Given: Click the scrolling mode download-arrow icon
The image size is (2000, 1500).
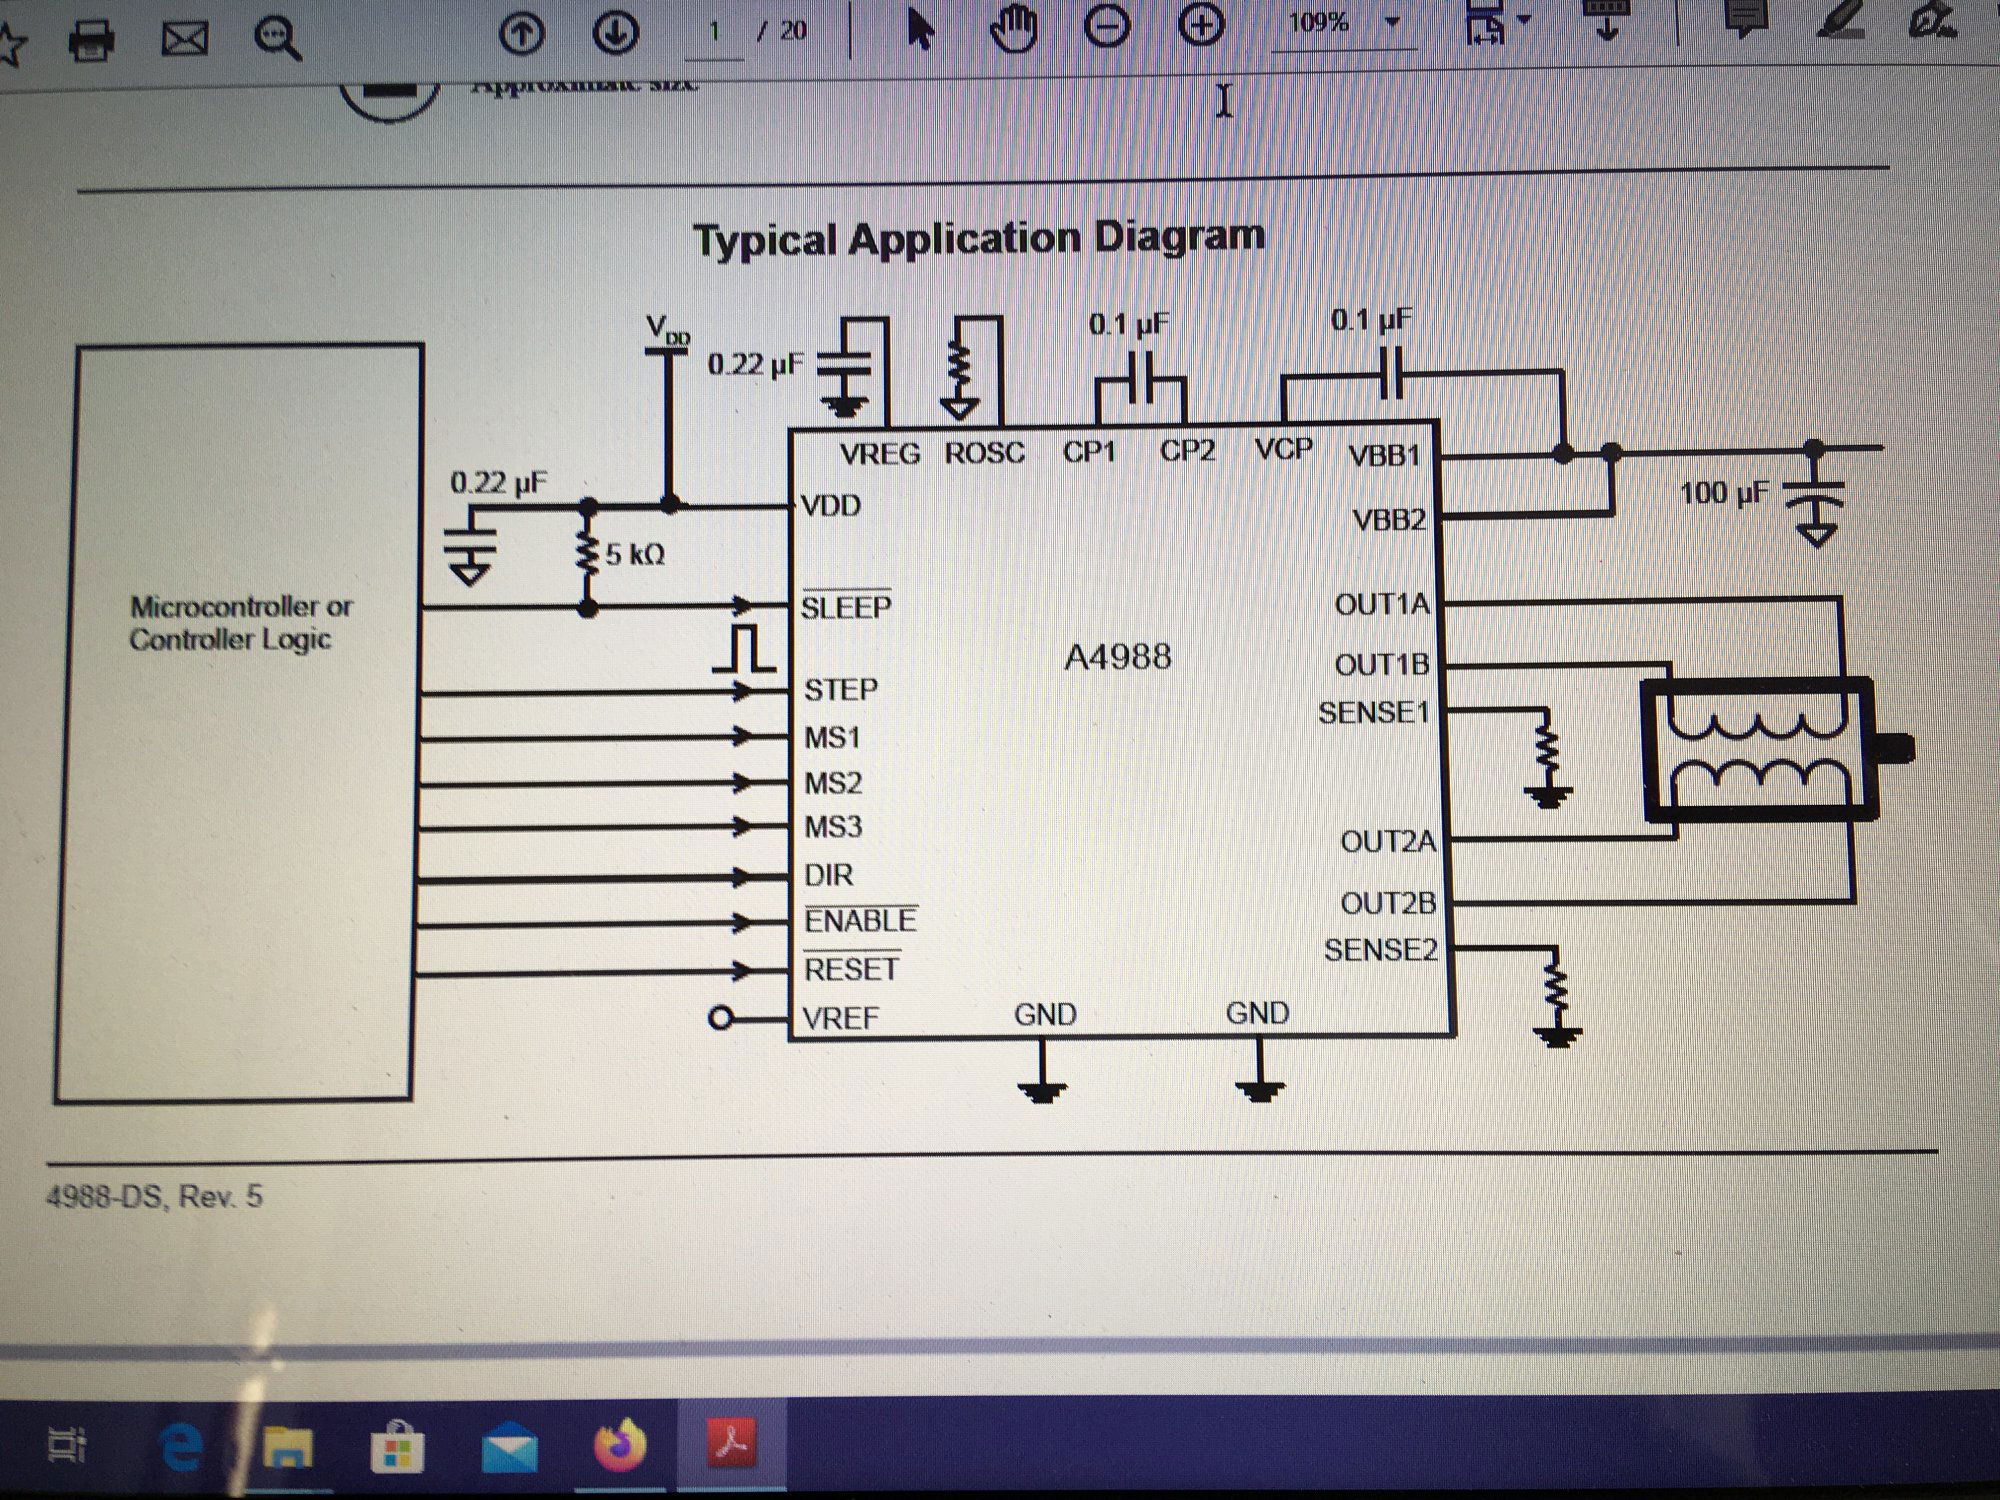Looking at the screenshot, I should coord(1607,18).
